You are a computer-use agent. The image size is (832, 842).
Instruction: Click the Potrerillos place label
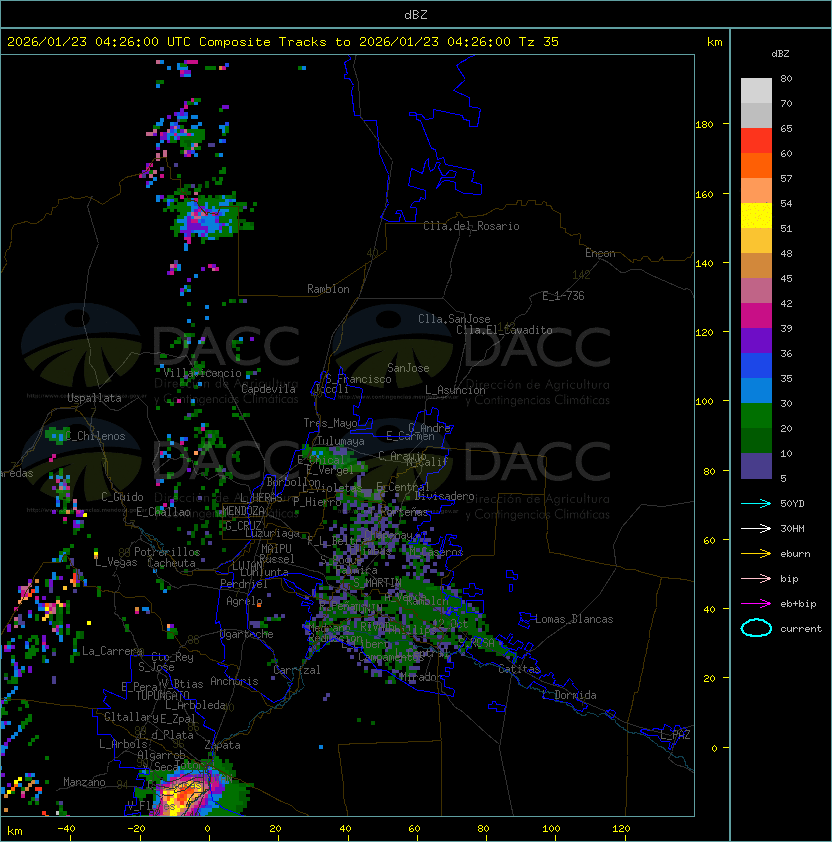[167, 552]
